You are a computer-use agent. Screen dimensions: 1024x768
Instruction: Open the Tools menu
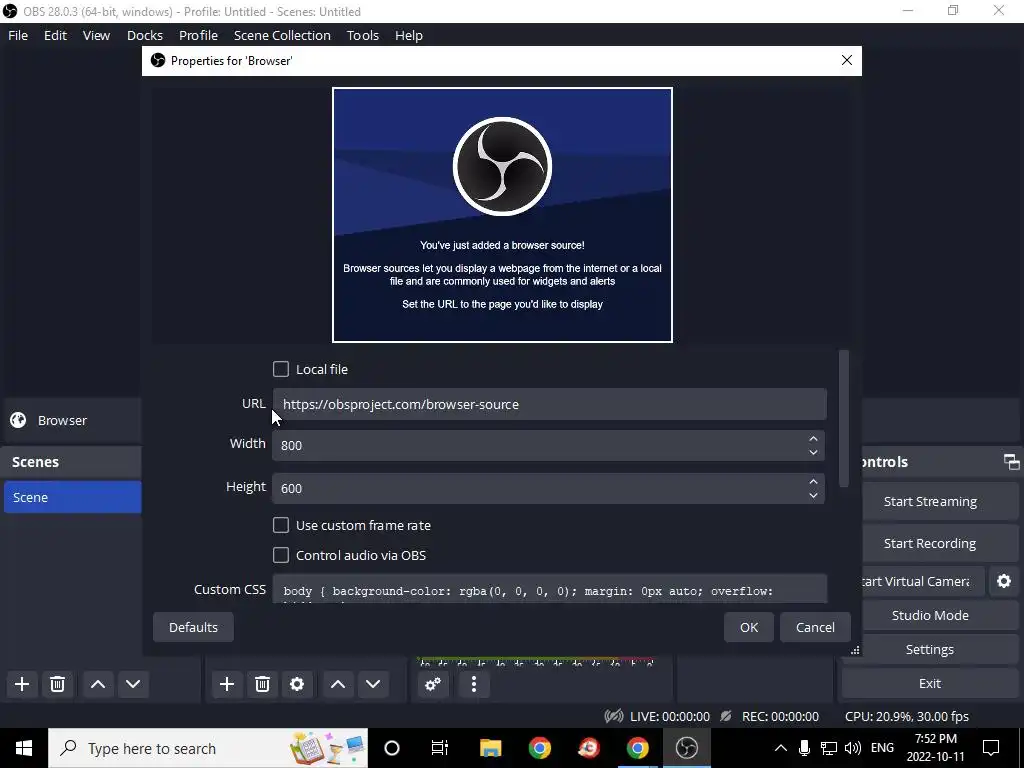coord(362,35)
